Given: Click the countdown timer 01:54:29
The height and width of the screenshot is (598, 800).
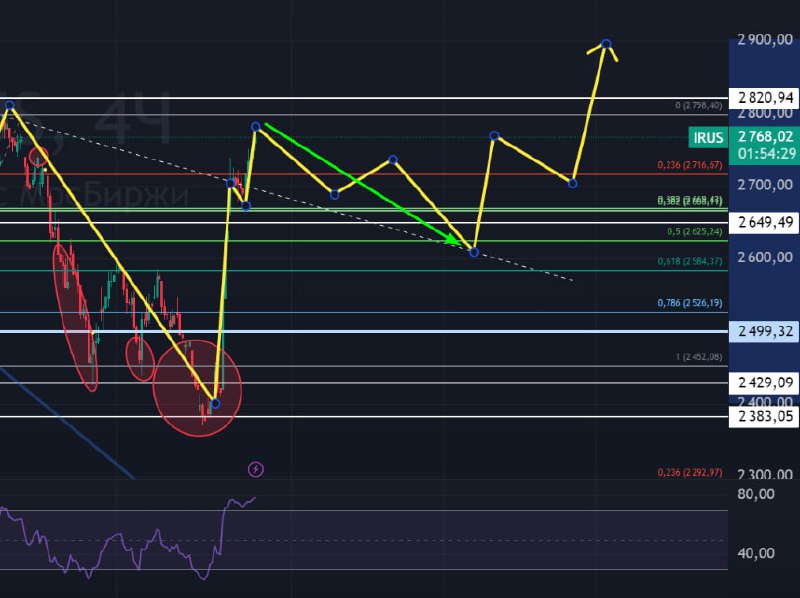Looking at the screenshot, I should 766,154.
